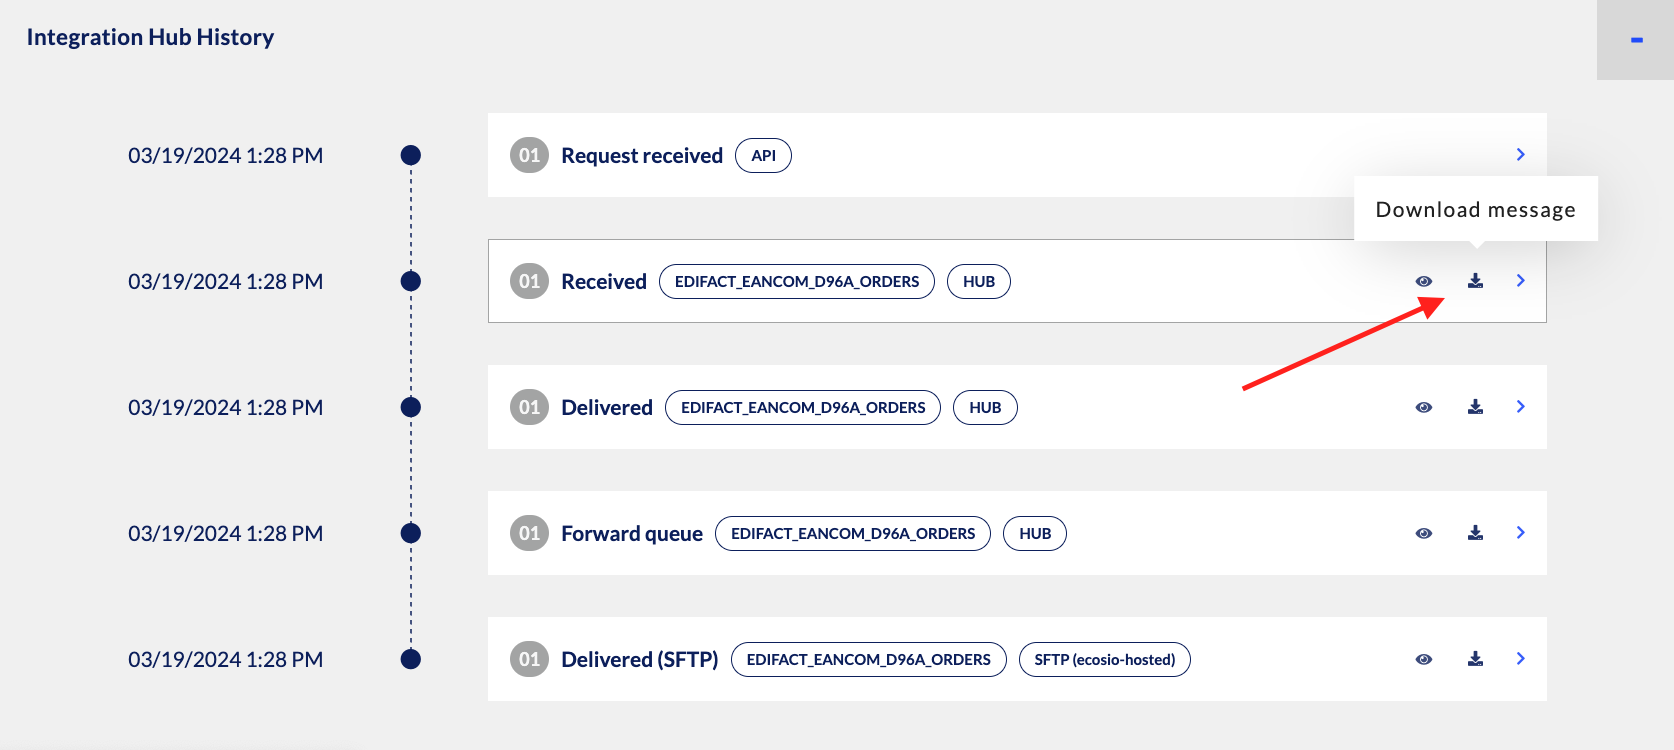Expand the Request received row chevron
Image resolution: width=1674 pixels, height=750 pixels.
point(1520,154)
